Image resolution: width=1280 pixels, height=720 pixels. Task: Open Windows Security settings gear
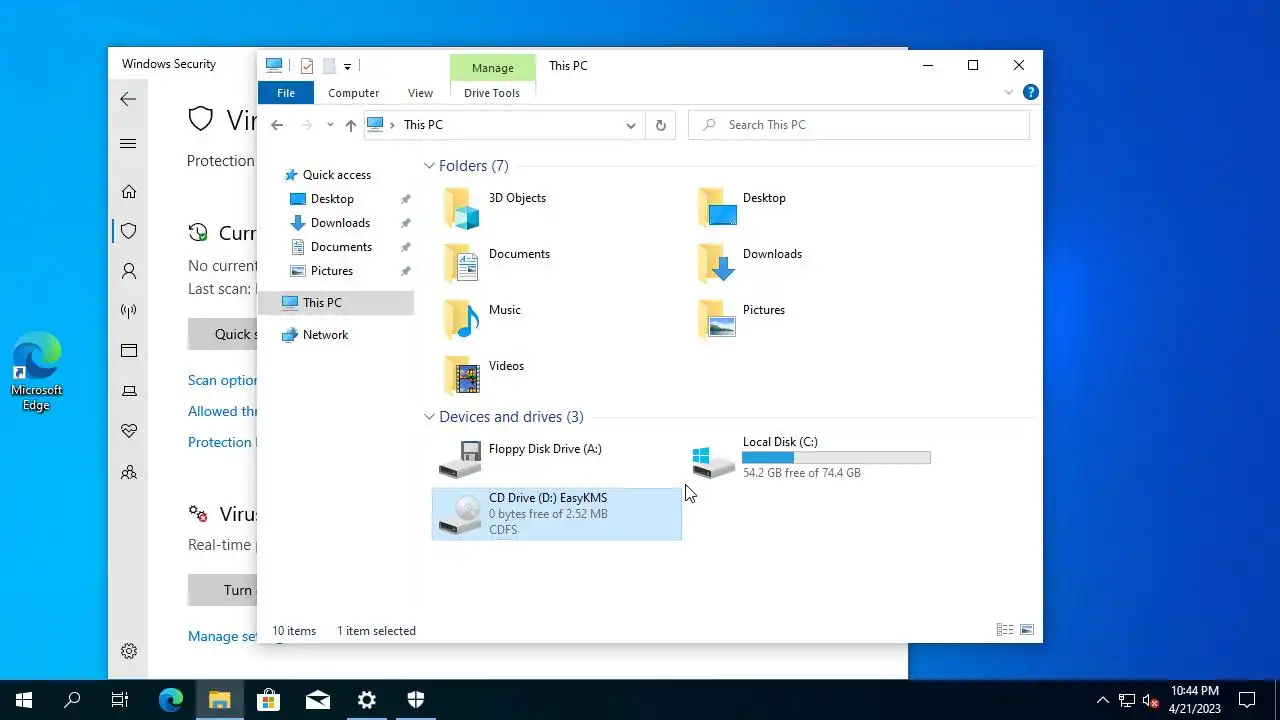[128, 651]
